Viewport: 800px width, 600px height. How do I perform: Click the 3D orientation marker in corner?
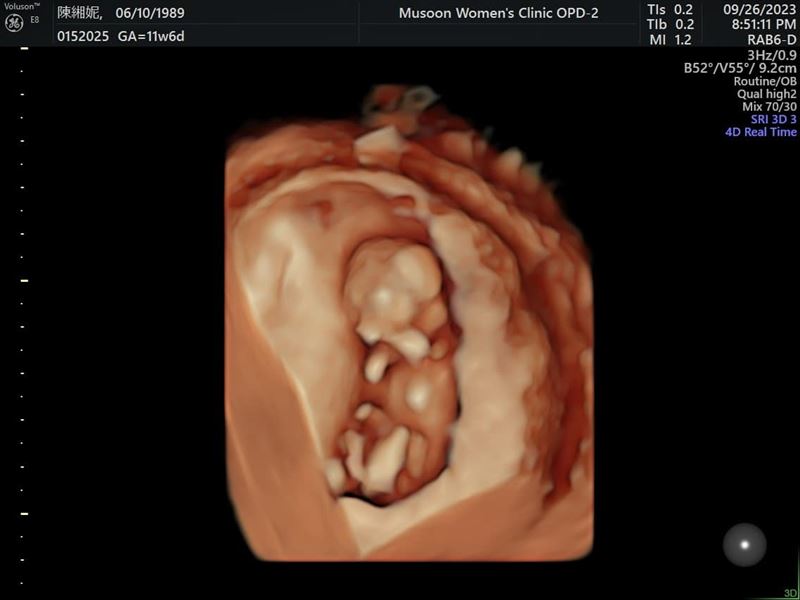pyautogui.click(x=791, y=593)
